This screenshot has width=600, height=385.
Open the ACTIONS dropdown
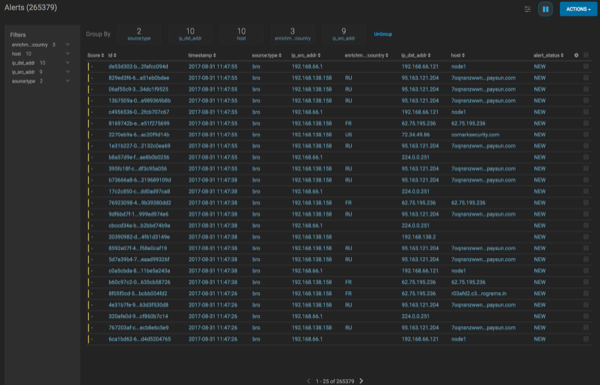578,9
